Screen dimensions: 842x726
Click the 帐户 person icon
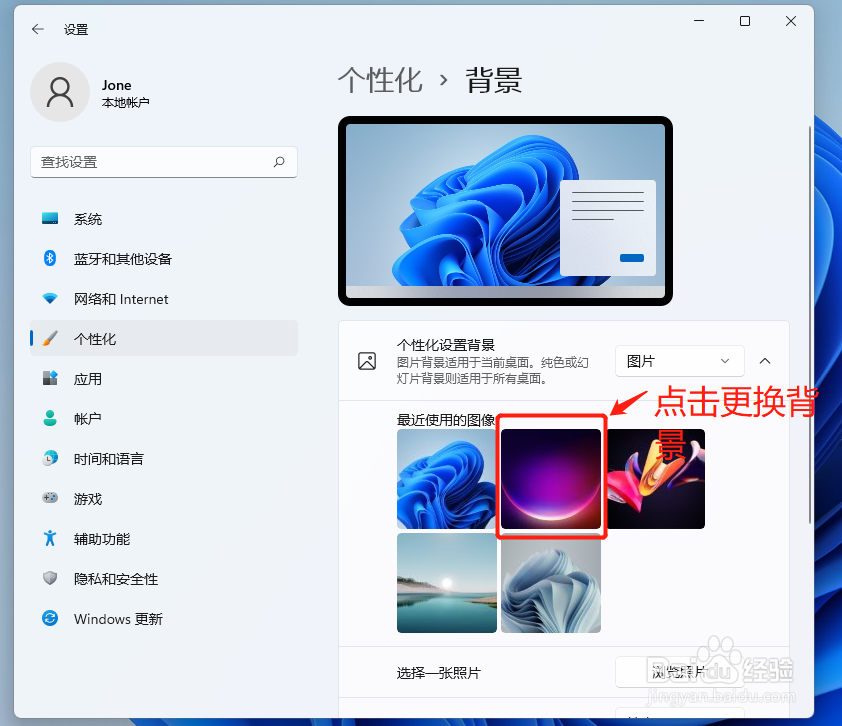pos(50,418)
